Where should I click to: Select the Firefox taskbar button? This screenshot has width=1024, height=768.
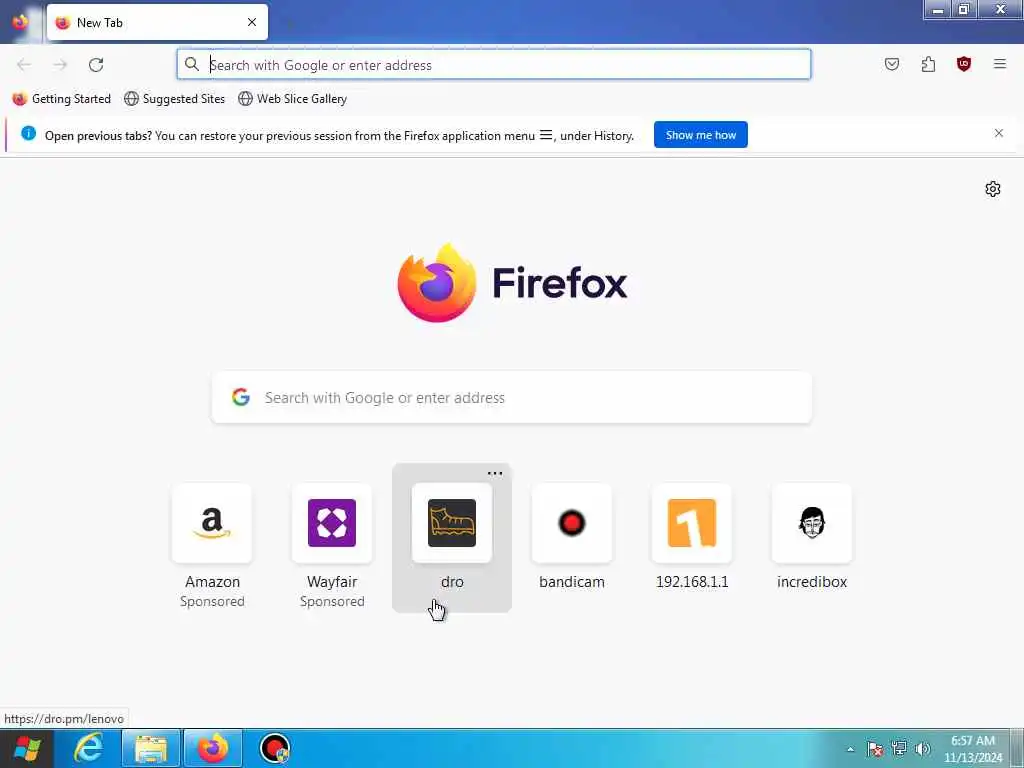pos(213,748)
